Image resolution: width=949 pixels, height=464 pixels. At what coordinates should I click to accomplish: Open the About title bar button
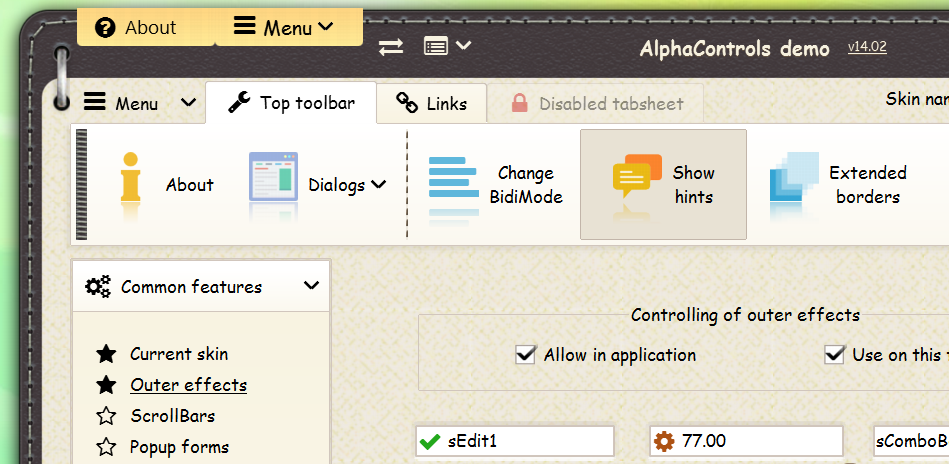[145, 27]
